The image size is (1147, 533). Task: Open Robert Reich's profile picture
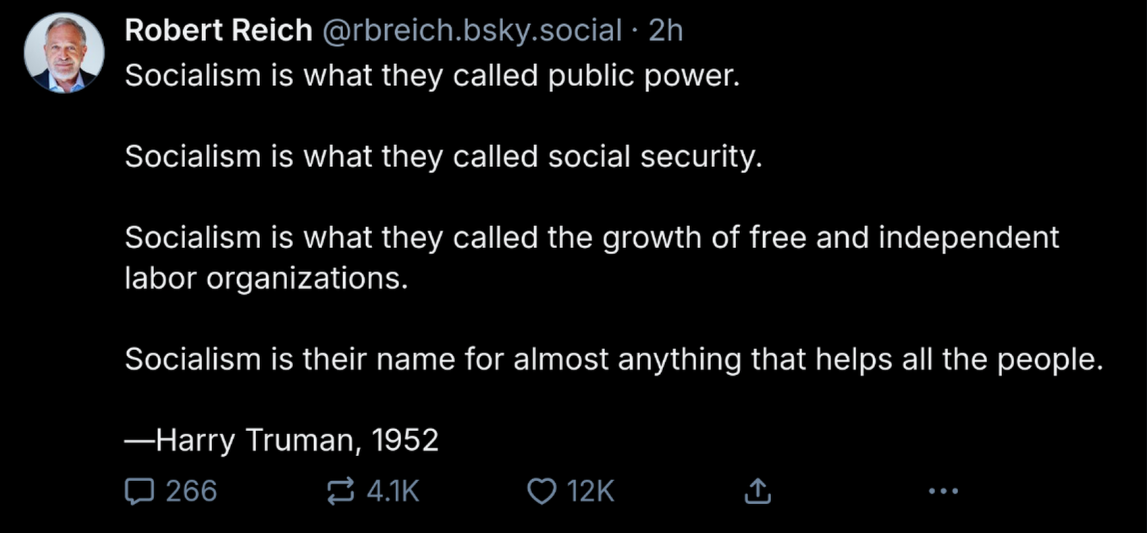[x=63, y=55]
